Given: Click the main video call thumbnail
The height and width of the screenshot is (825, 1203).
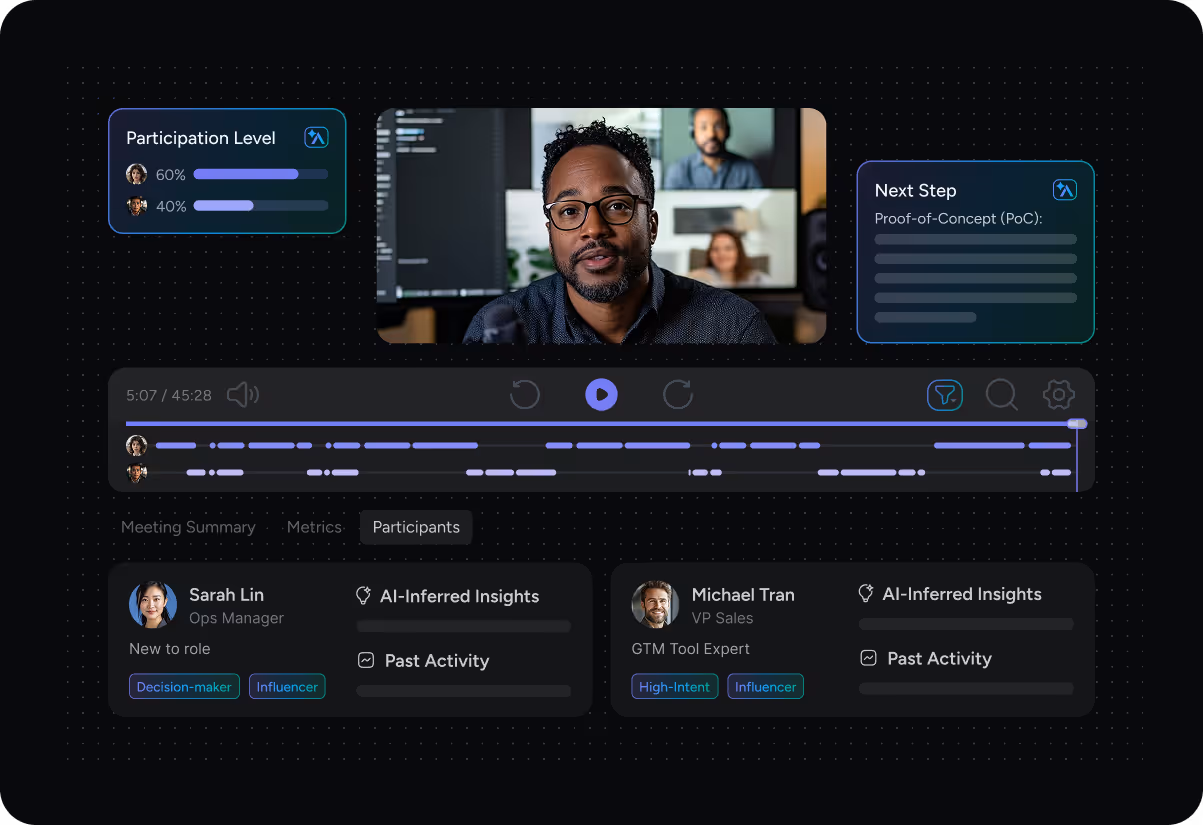Looking at the screenshot, I should [x=601, y=226].
